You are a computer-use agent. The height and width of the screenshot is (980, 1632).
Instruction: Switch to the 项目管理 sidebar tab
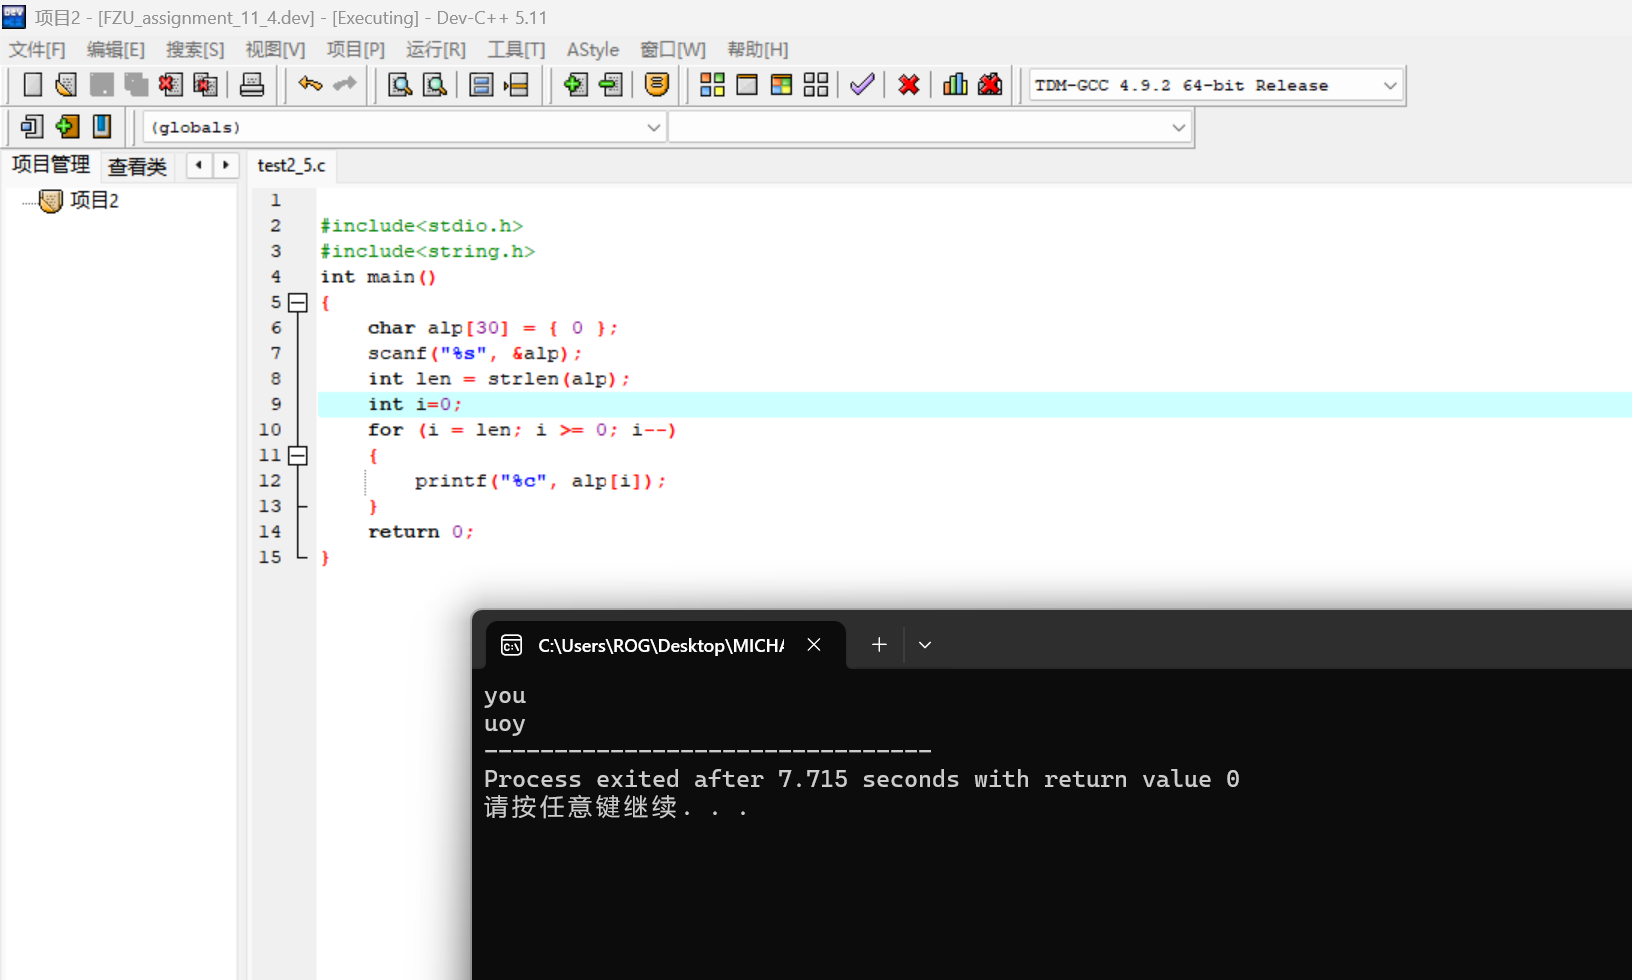[x=51, y=165]
